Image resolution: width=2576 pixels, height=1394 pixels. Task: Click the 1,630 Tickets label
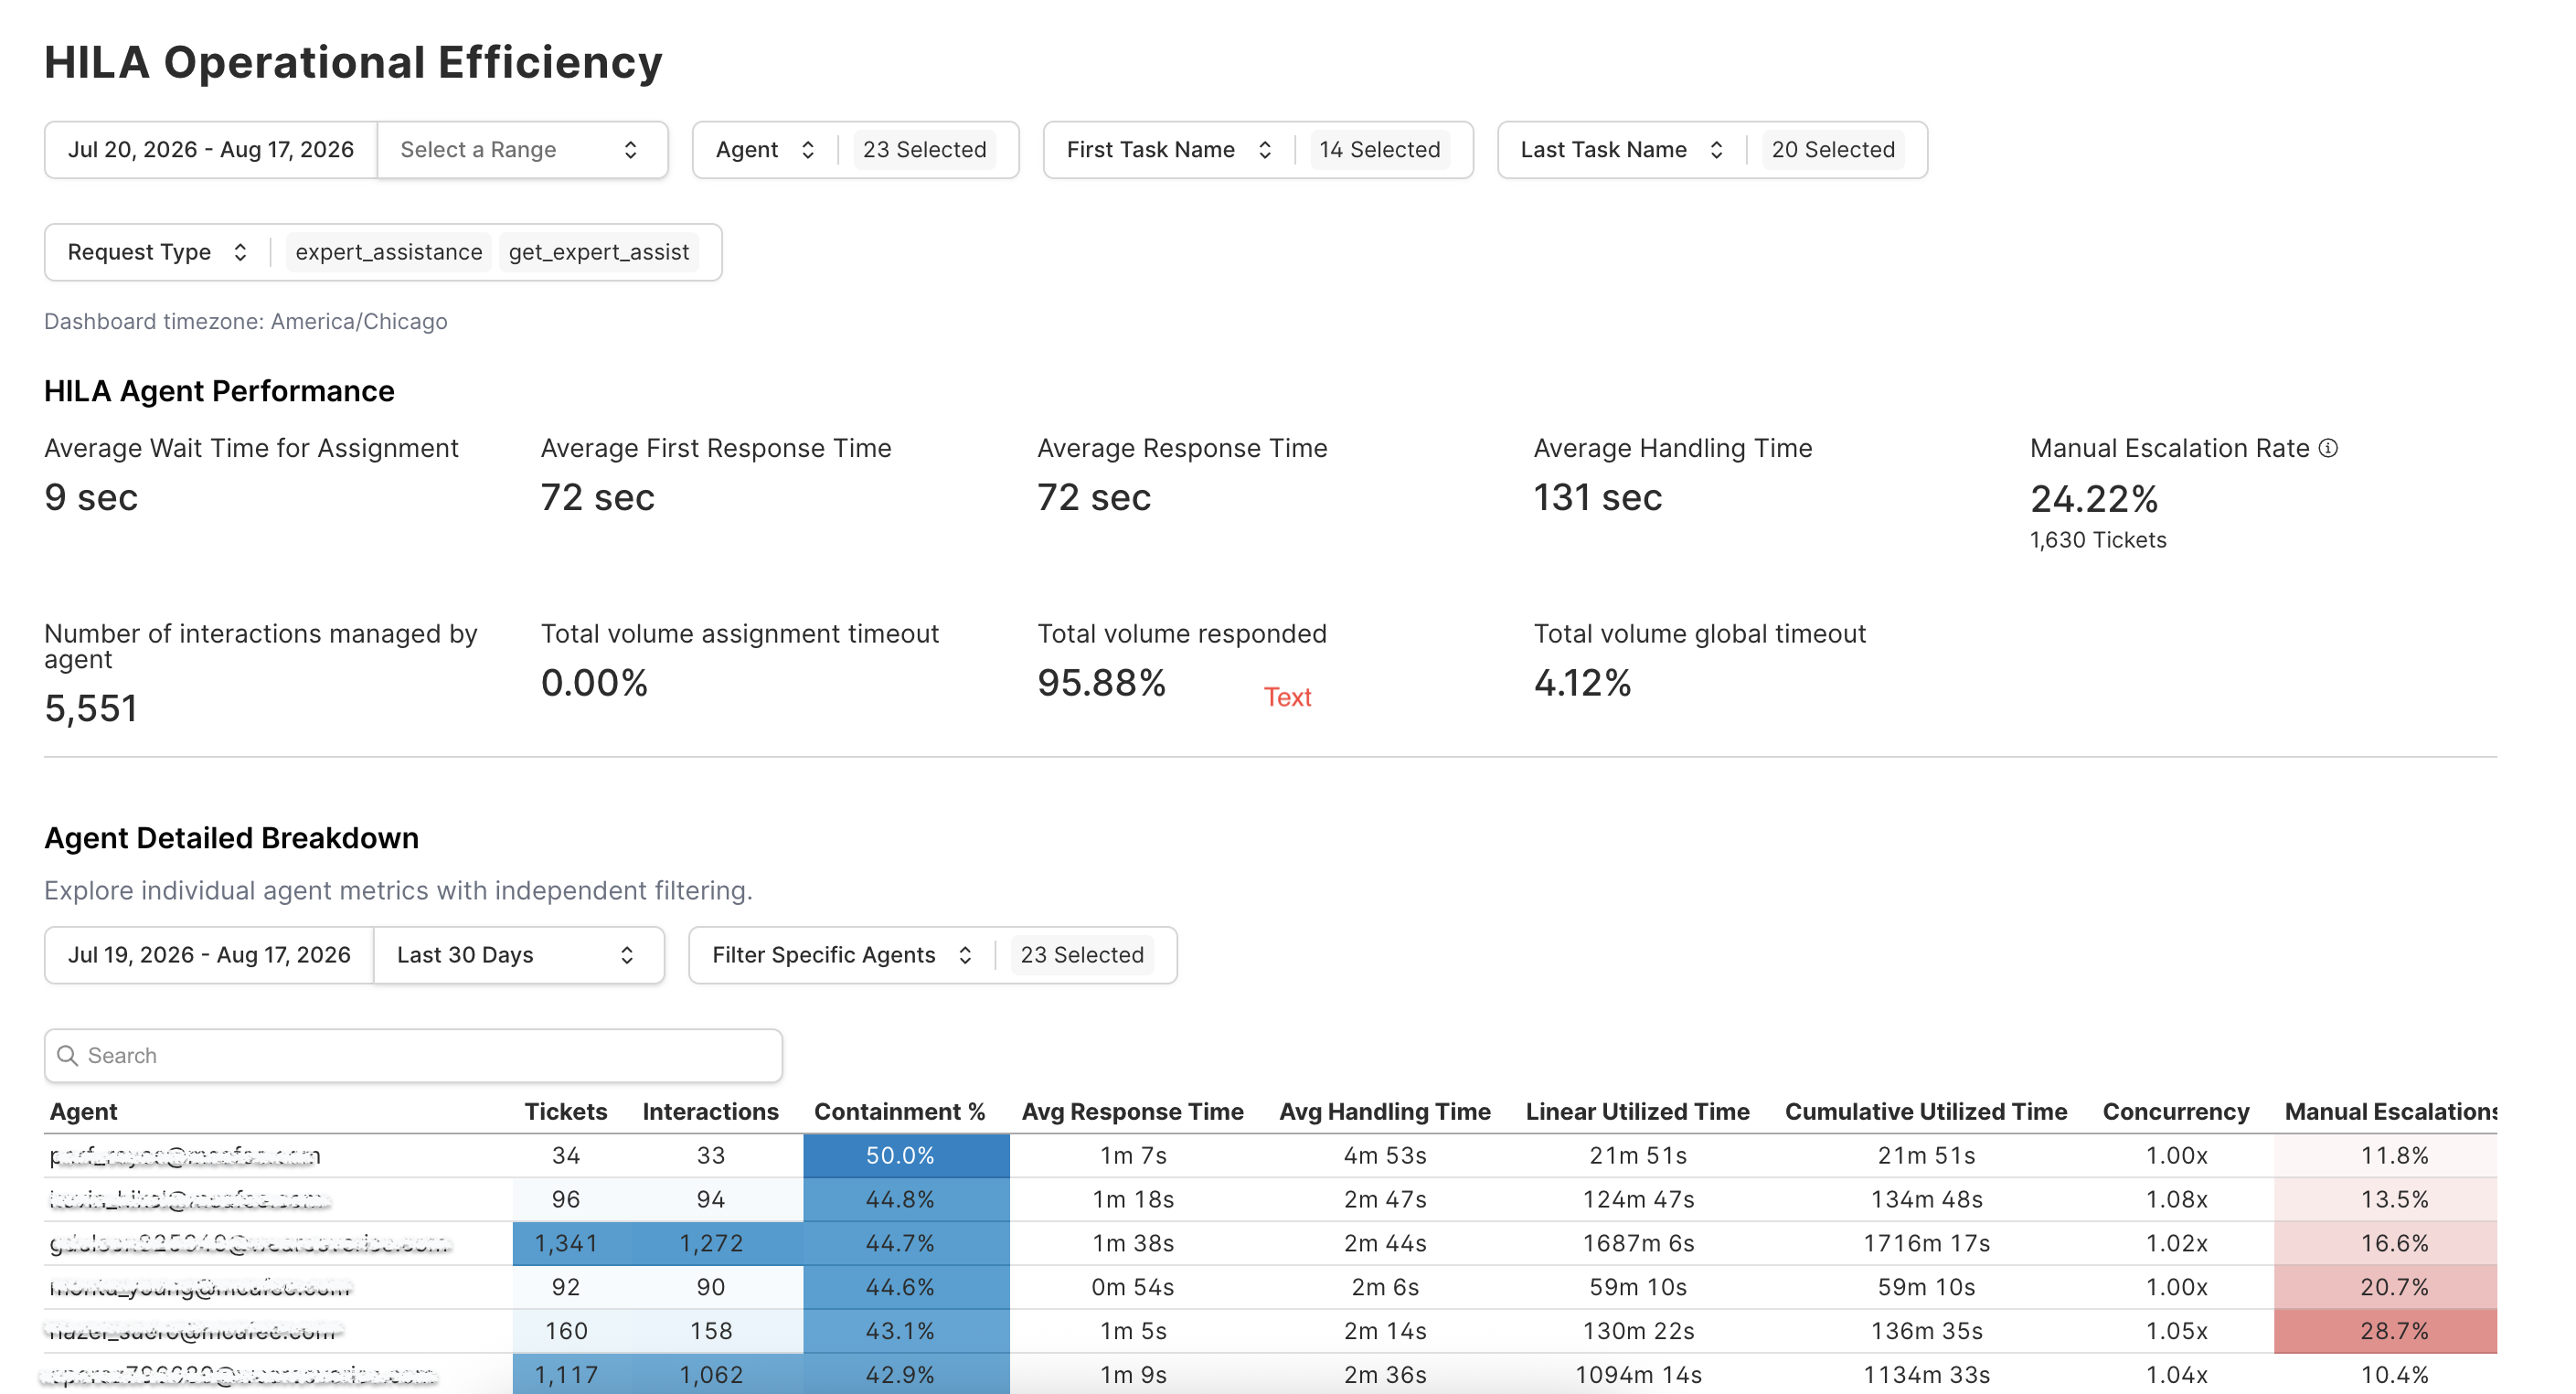coord(2097,540)
